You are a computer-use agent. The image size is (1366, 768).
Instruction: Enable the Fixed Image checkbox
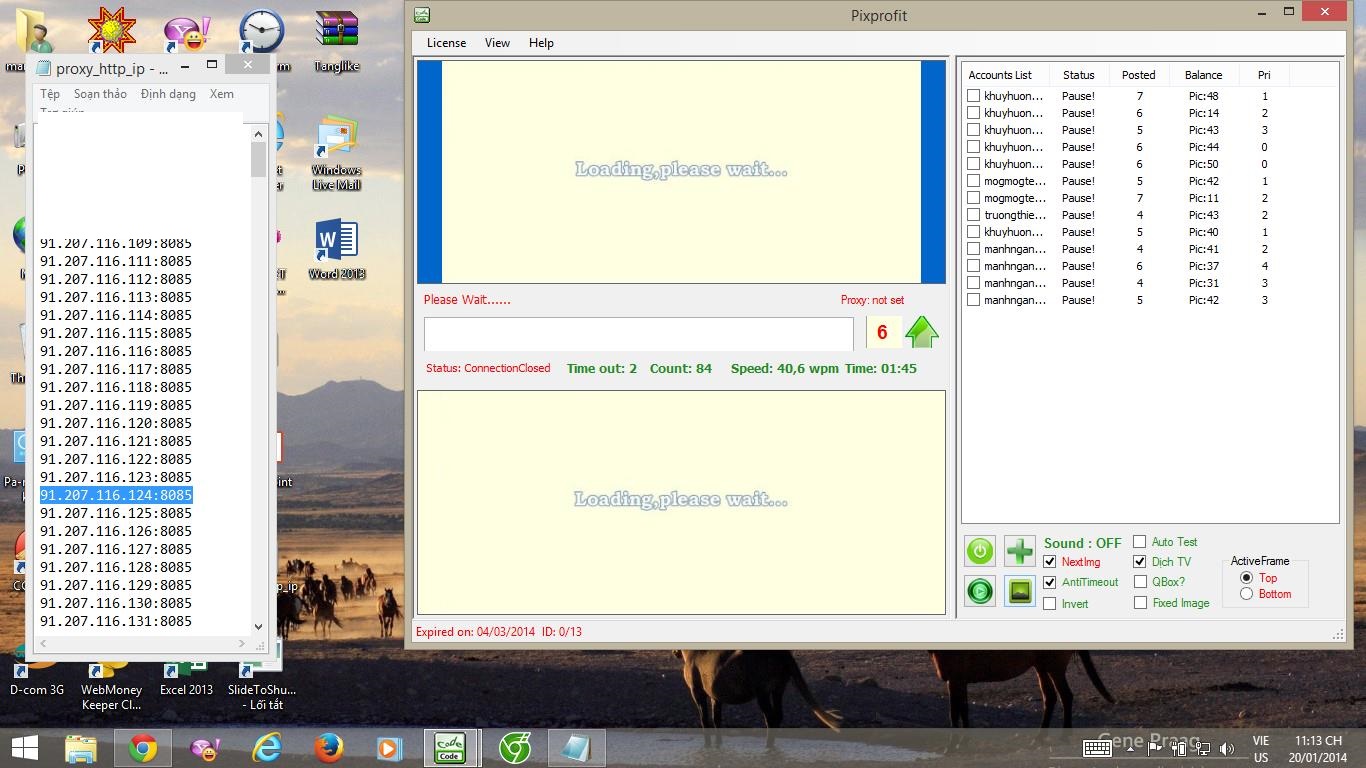tap(1139, 603)
